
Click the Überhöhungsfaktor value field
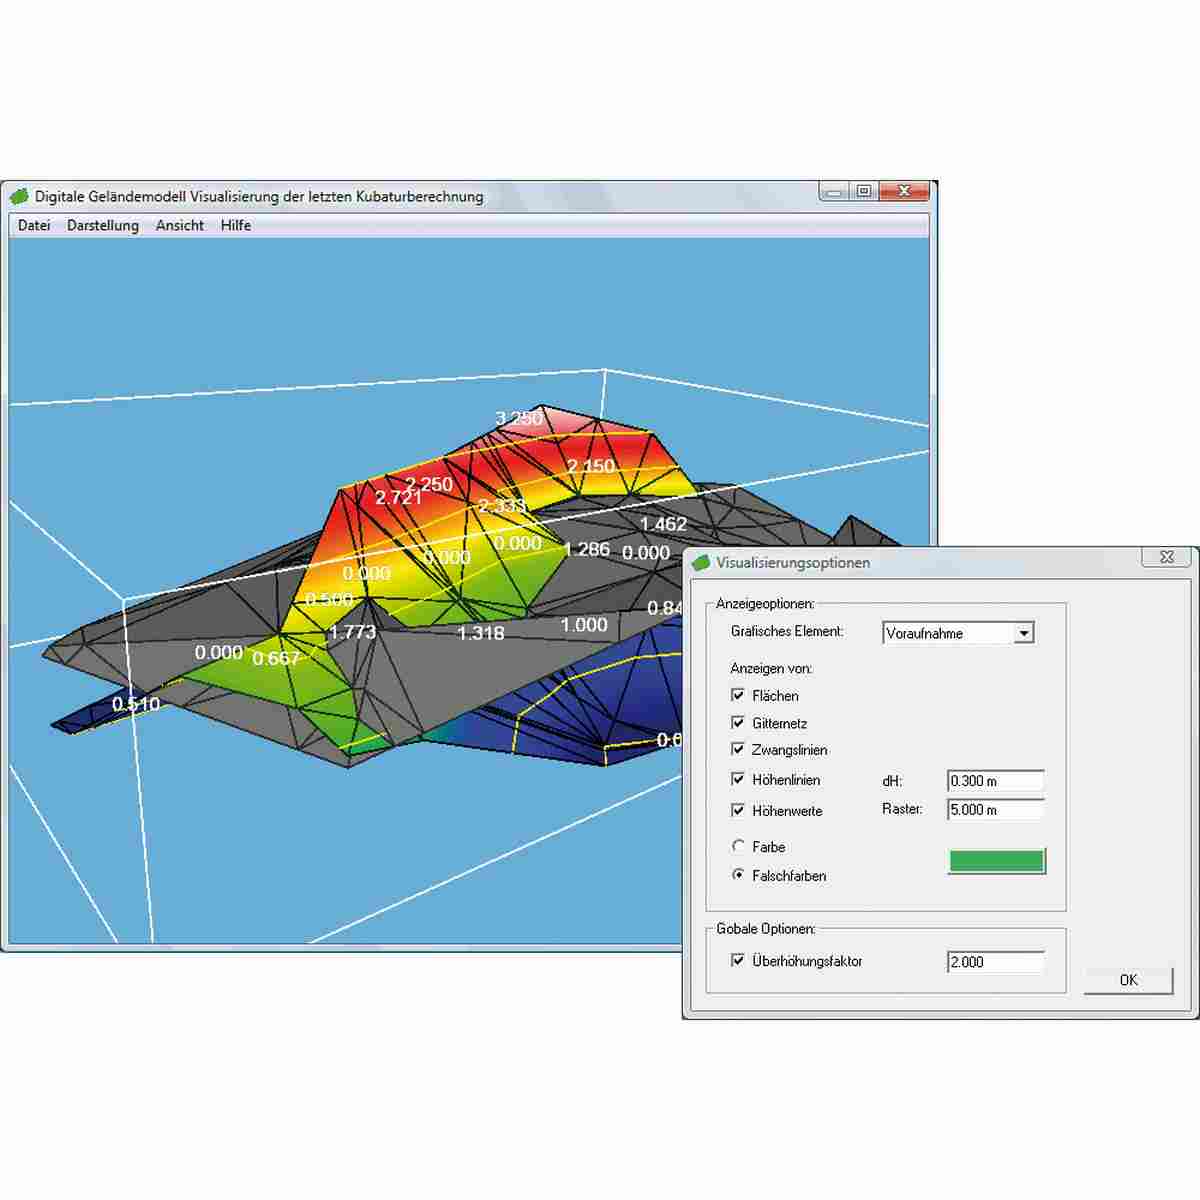[995, 962]
